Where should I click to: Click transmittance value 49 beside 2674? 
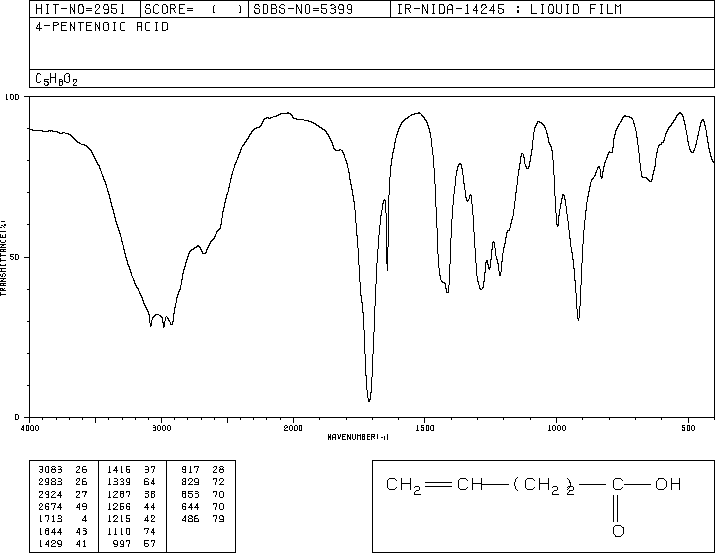pos(82,506)
